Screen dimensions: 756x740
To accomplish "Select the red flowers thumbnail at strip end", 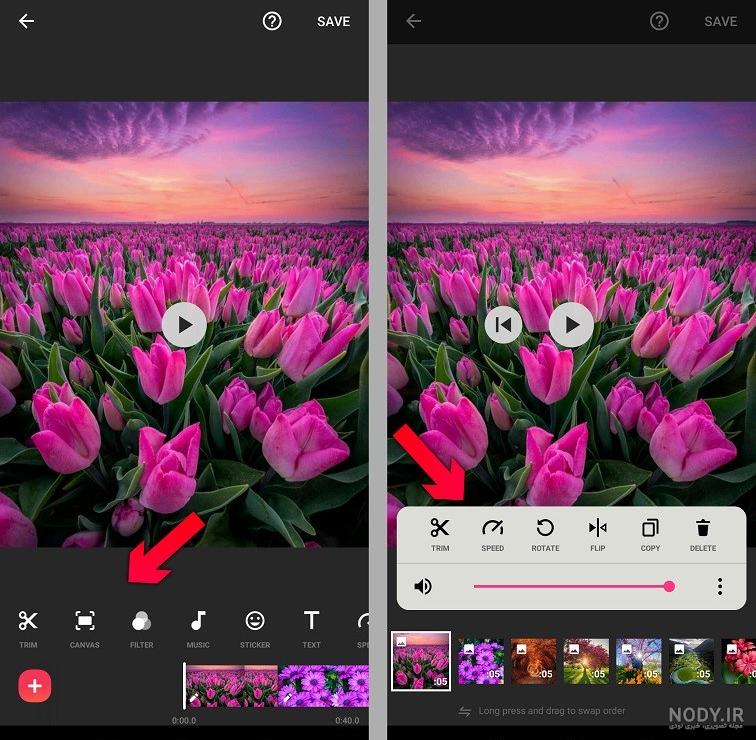I will pos(739,661).
